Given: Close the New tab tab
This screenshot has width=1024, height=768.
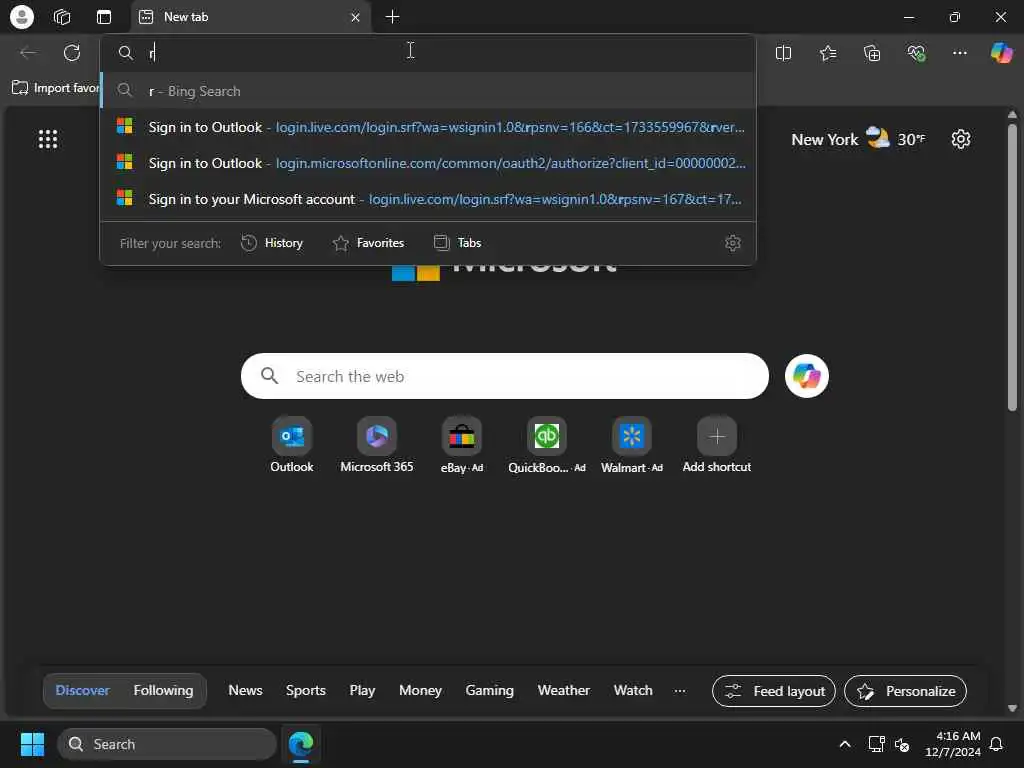Looking at the screenshot, I should coord(355,17).
